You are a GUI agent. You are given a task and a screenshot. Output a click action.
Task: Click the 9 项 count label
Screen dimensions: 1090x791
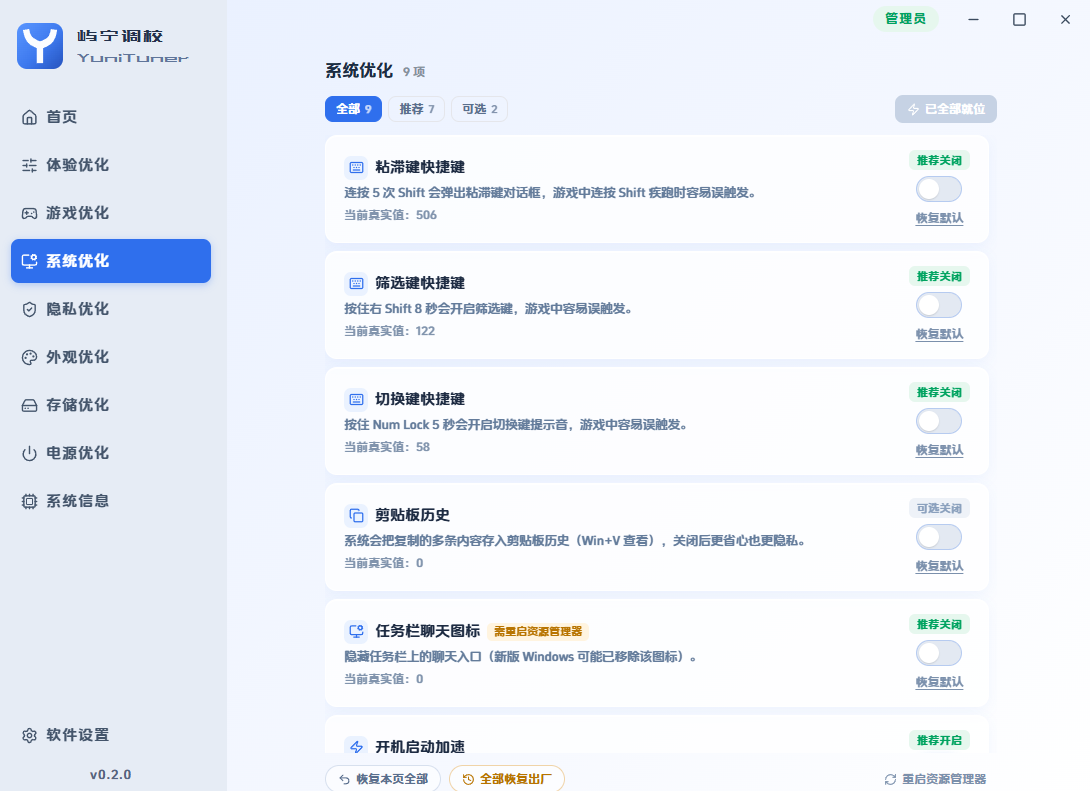(414, 72)
